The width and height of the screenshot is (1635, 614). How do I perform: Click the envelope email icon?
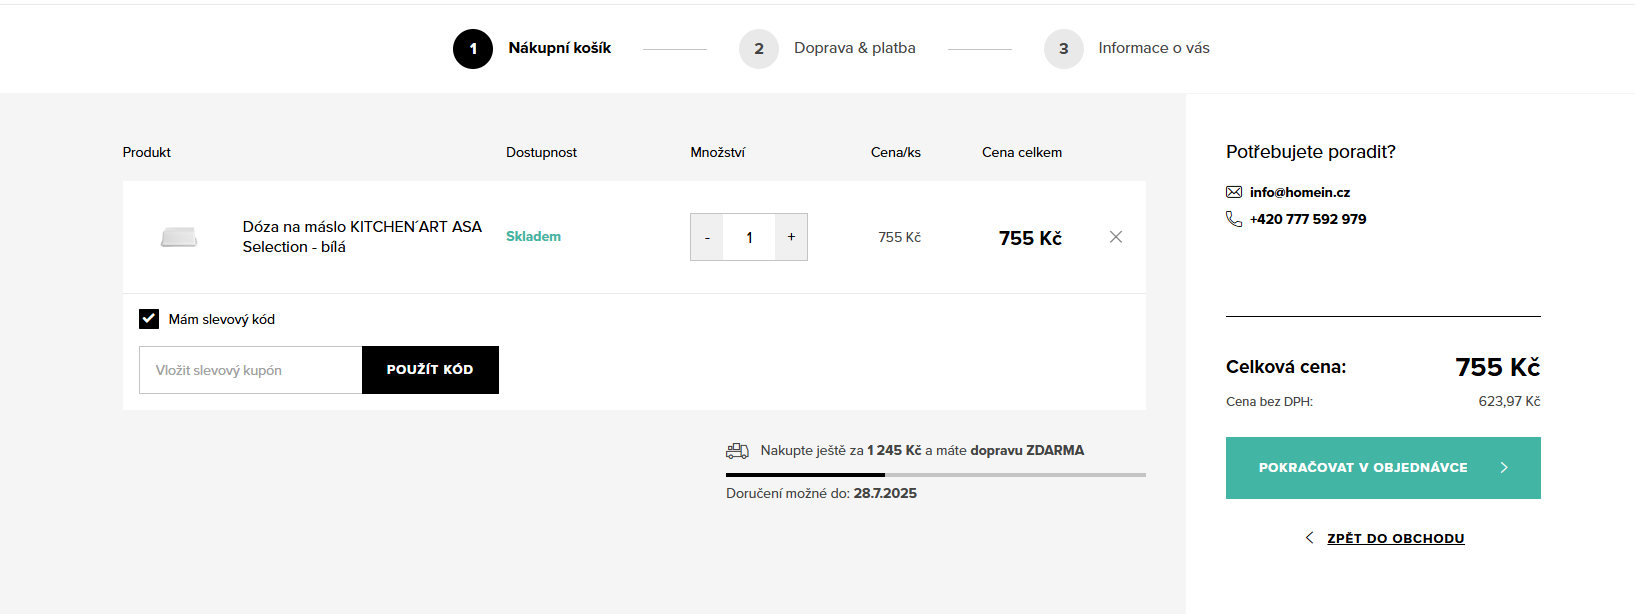[1234, 192]
